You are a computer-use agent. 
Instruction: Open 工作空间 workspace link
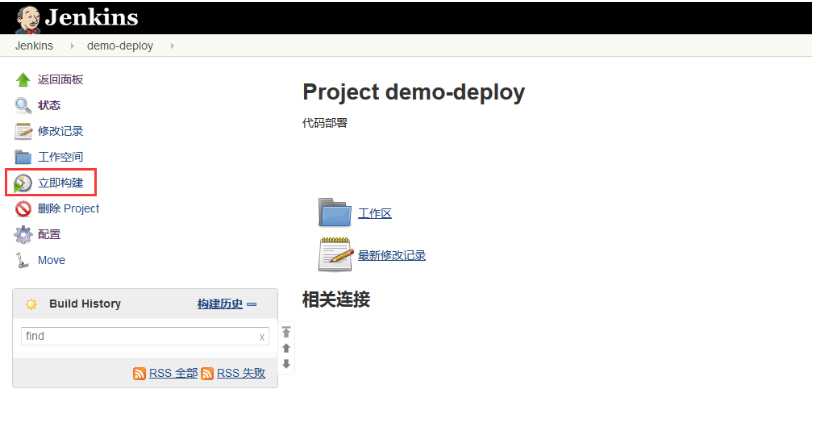(60, 157)
